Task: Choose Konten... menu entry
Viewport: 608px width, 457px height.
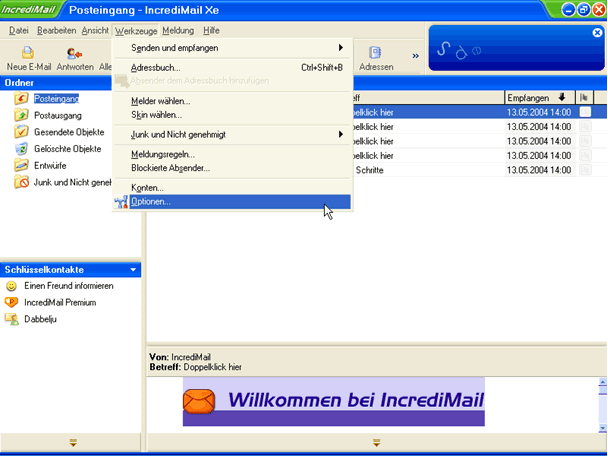Action: pos(232,188)
